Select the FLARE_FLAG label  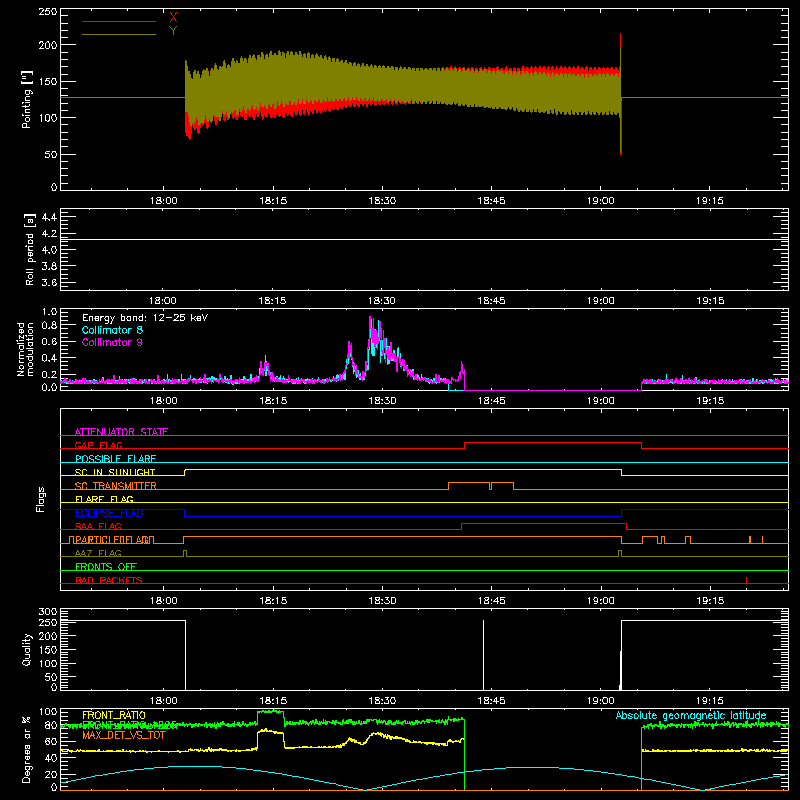(104, 499)
